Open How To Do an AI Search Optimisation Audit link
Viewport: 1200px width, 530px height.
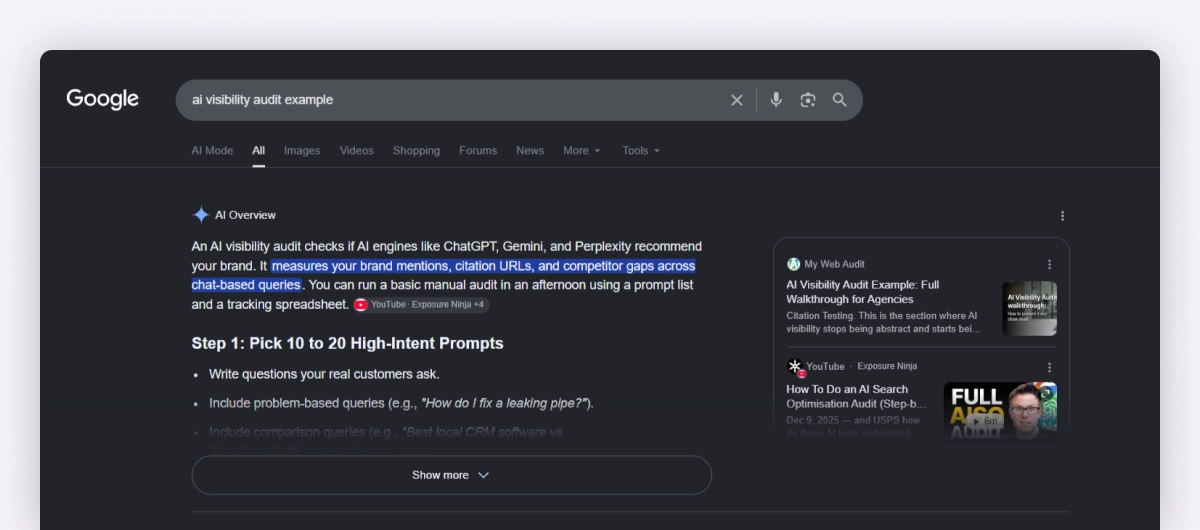(x=857, y=396)
